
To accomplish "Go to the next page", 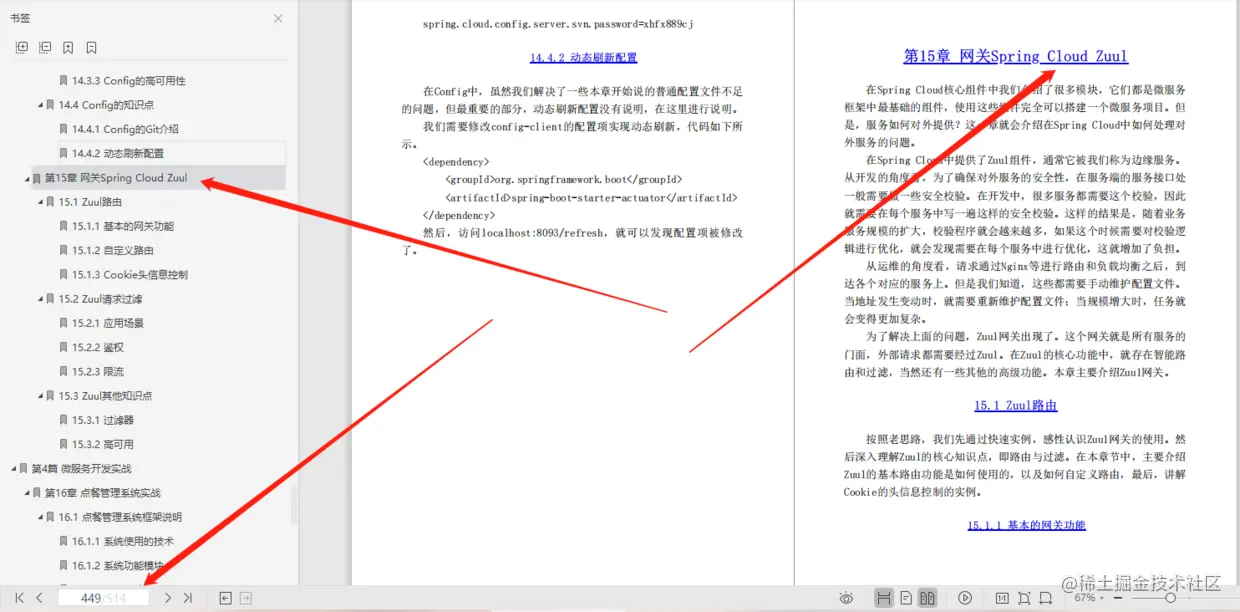I will [x=167, y=598].
